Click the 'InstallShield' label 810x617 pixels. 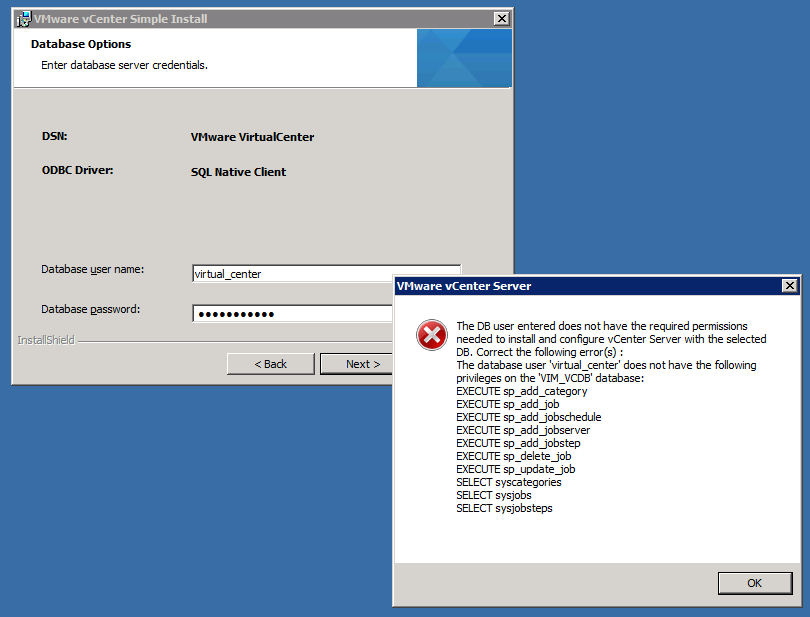pyautogui.click(x=46, y=340)
